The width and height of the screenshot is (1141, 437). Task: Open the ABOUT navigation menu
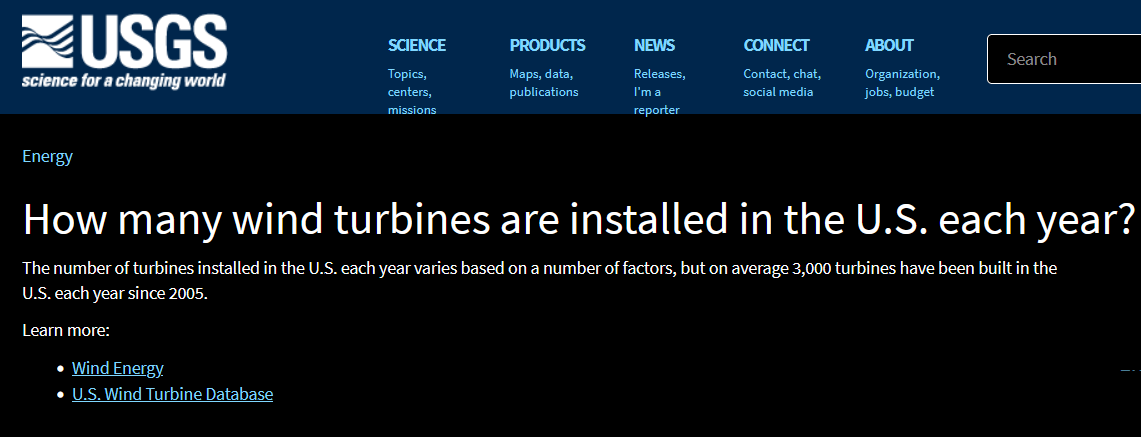point(889,45)
